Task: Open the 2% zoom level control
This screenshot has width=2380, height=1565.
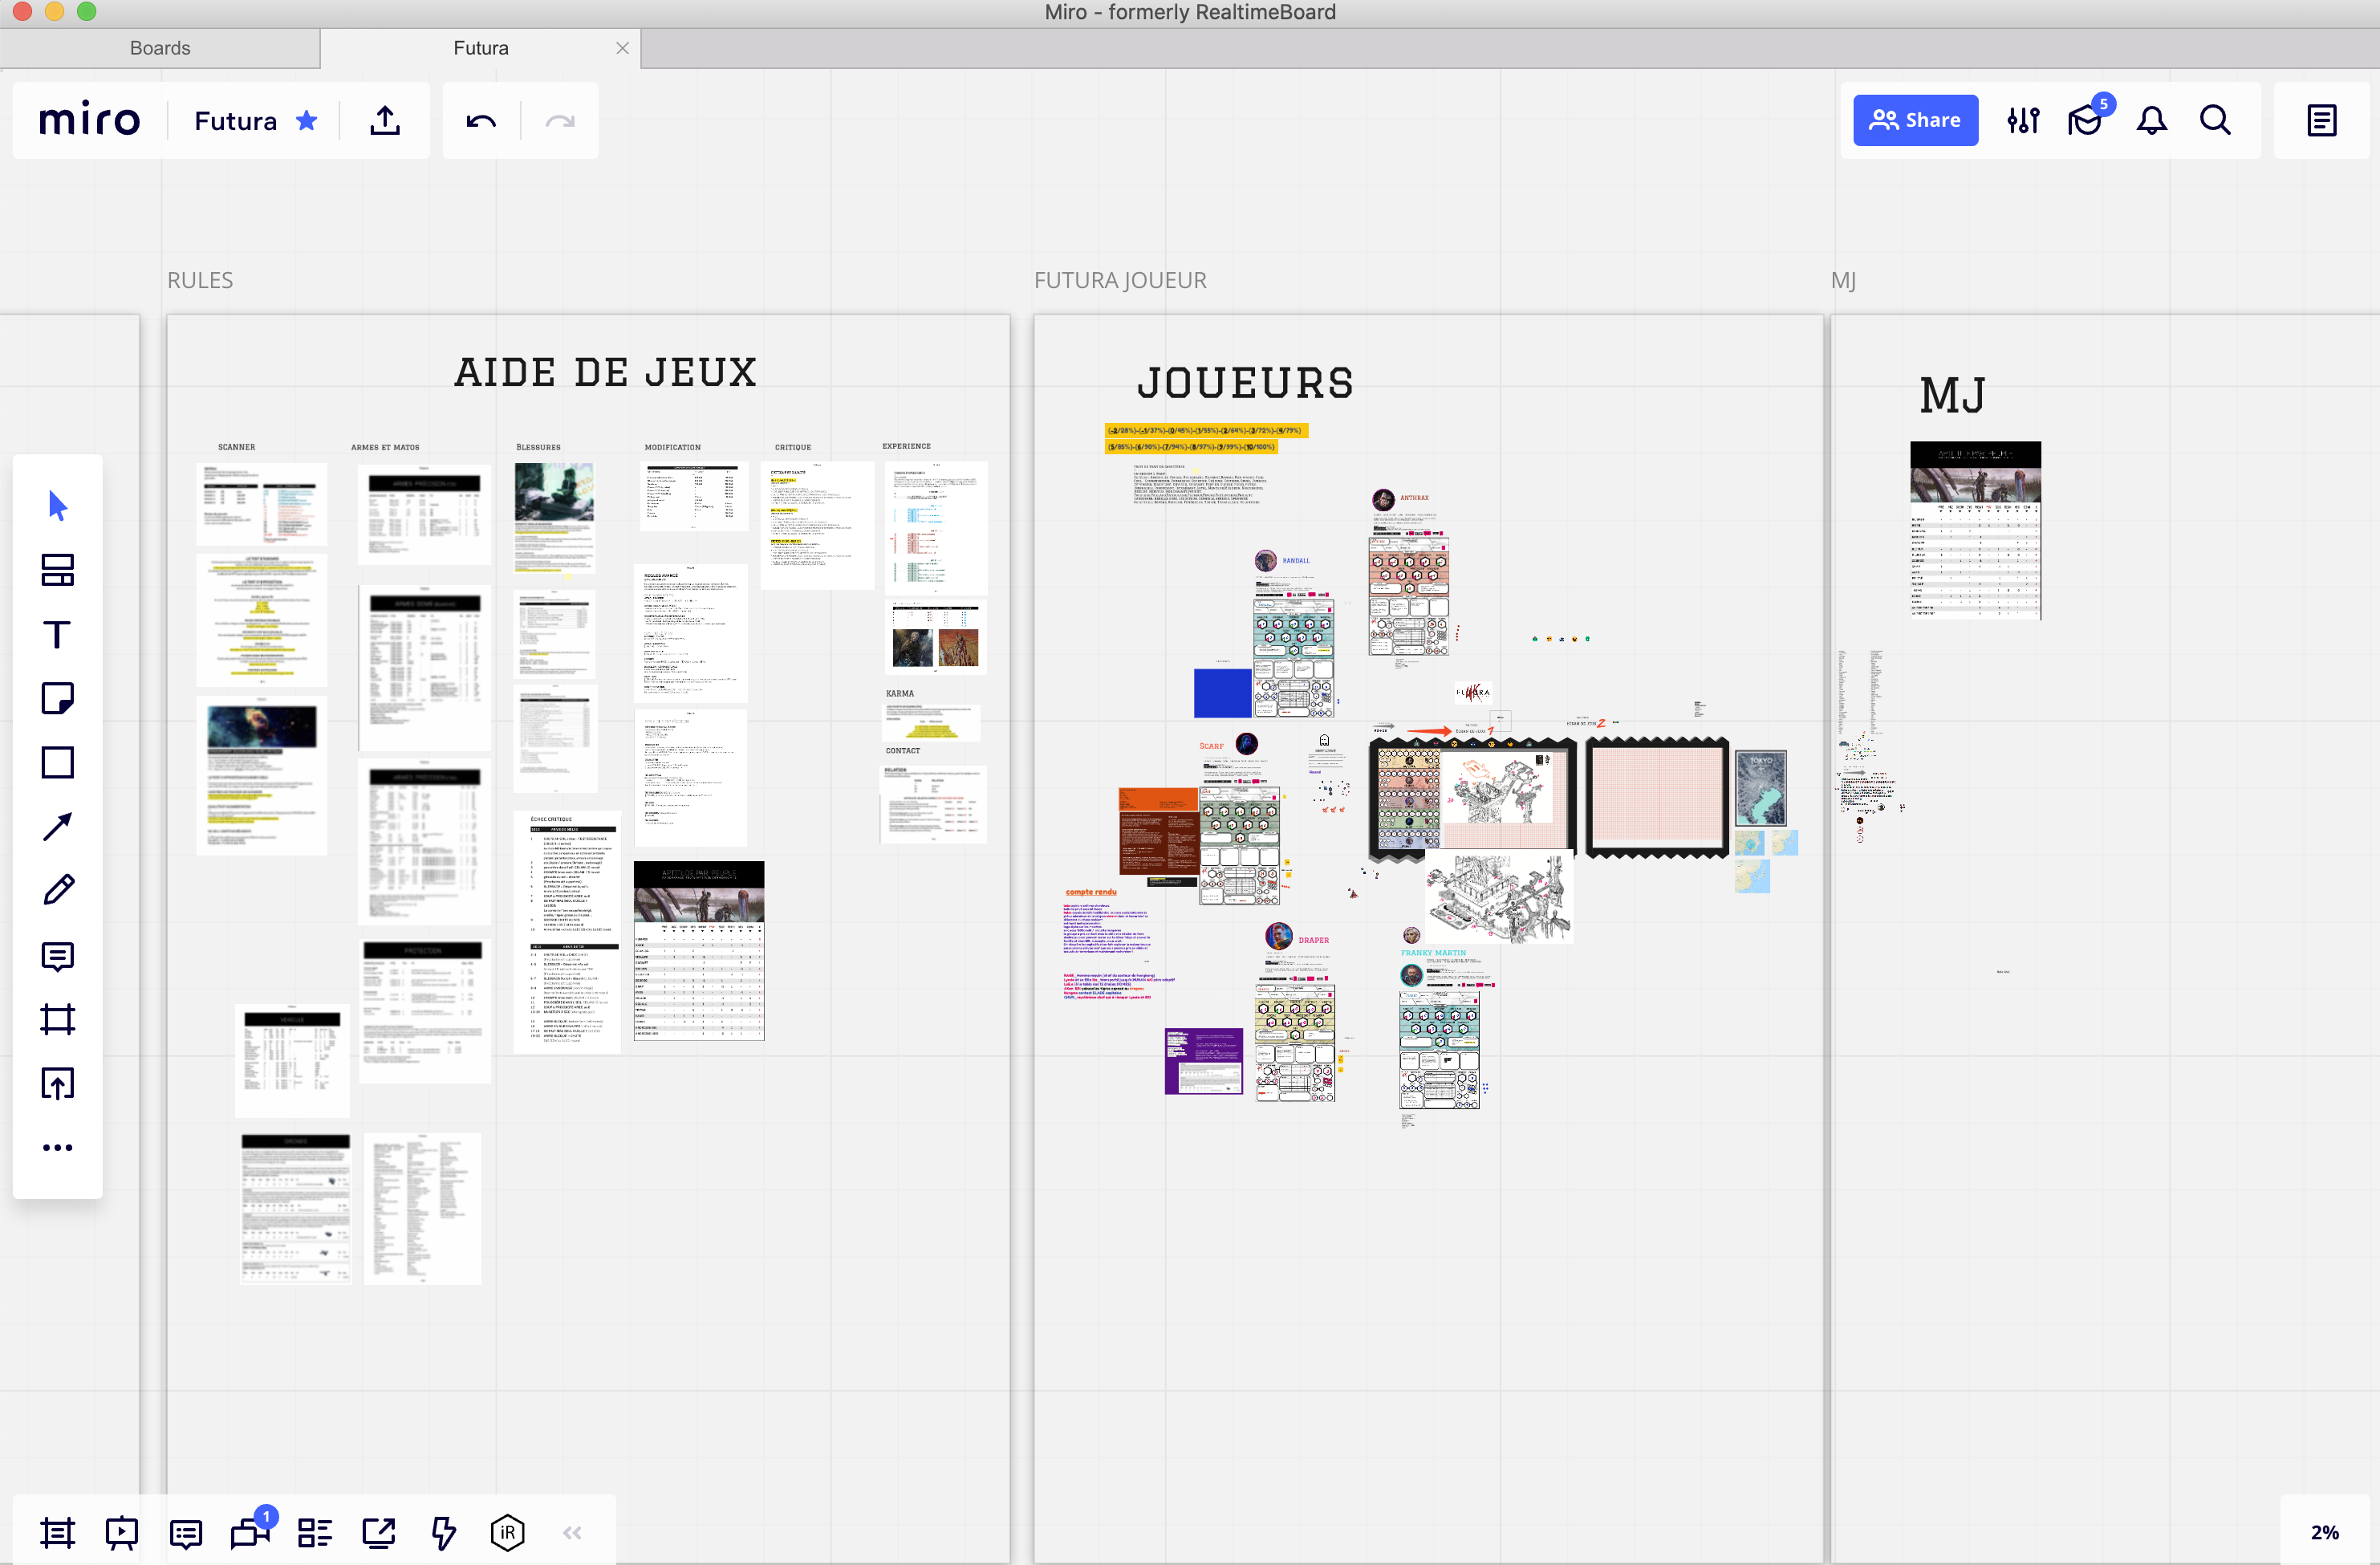Action: click(x=2324, y=1533)
